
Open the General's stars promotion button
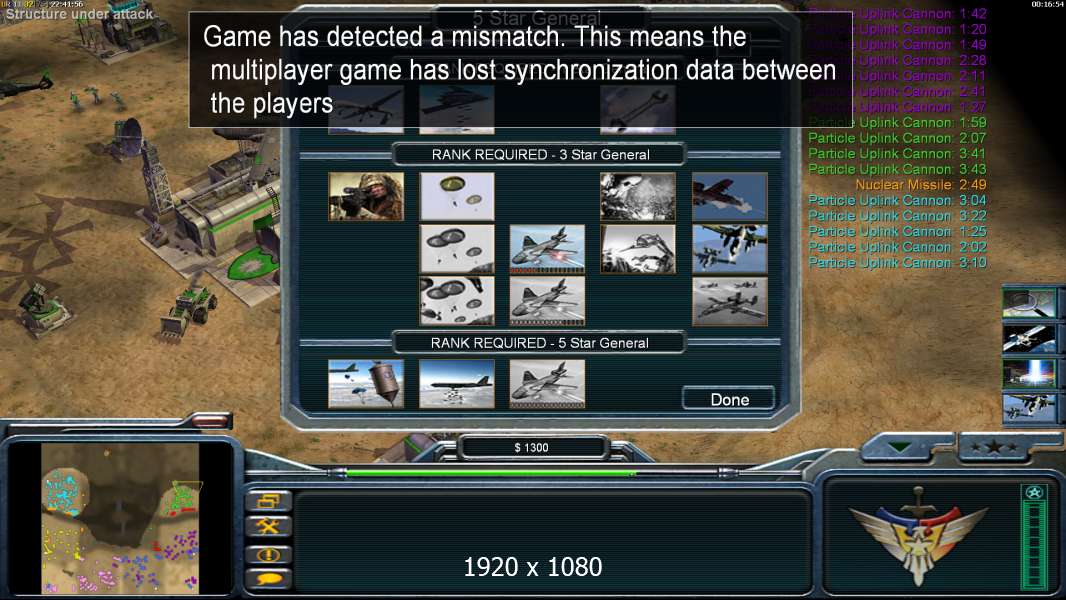[x=995, y=447]
